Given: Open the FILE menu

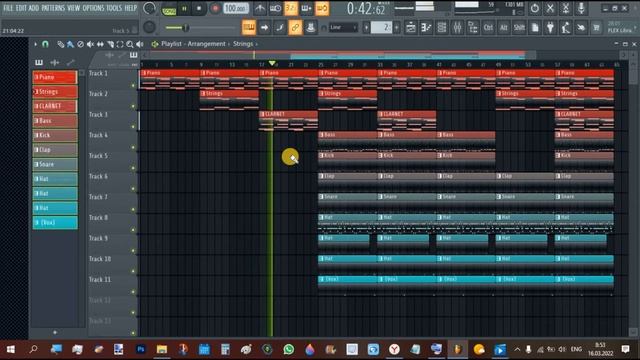Looking at the screenshot, I should point(8,8).
